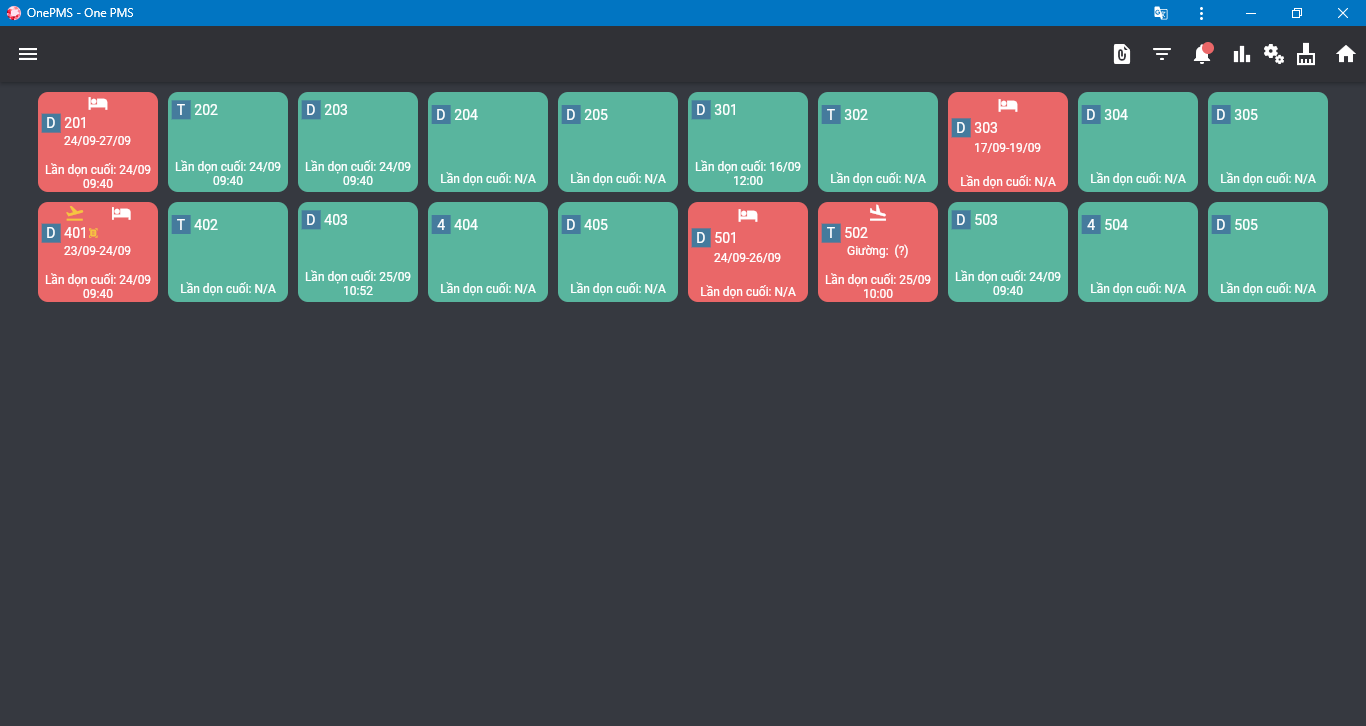Click the OnePMS app logo in title bar
Screen dimensions: 1366x726
14,13
